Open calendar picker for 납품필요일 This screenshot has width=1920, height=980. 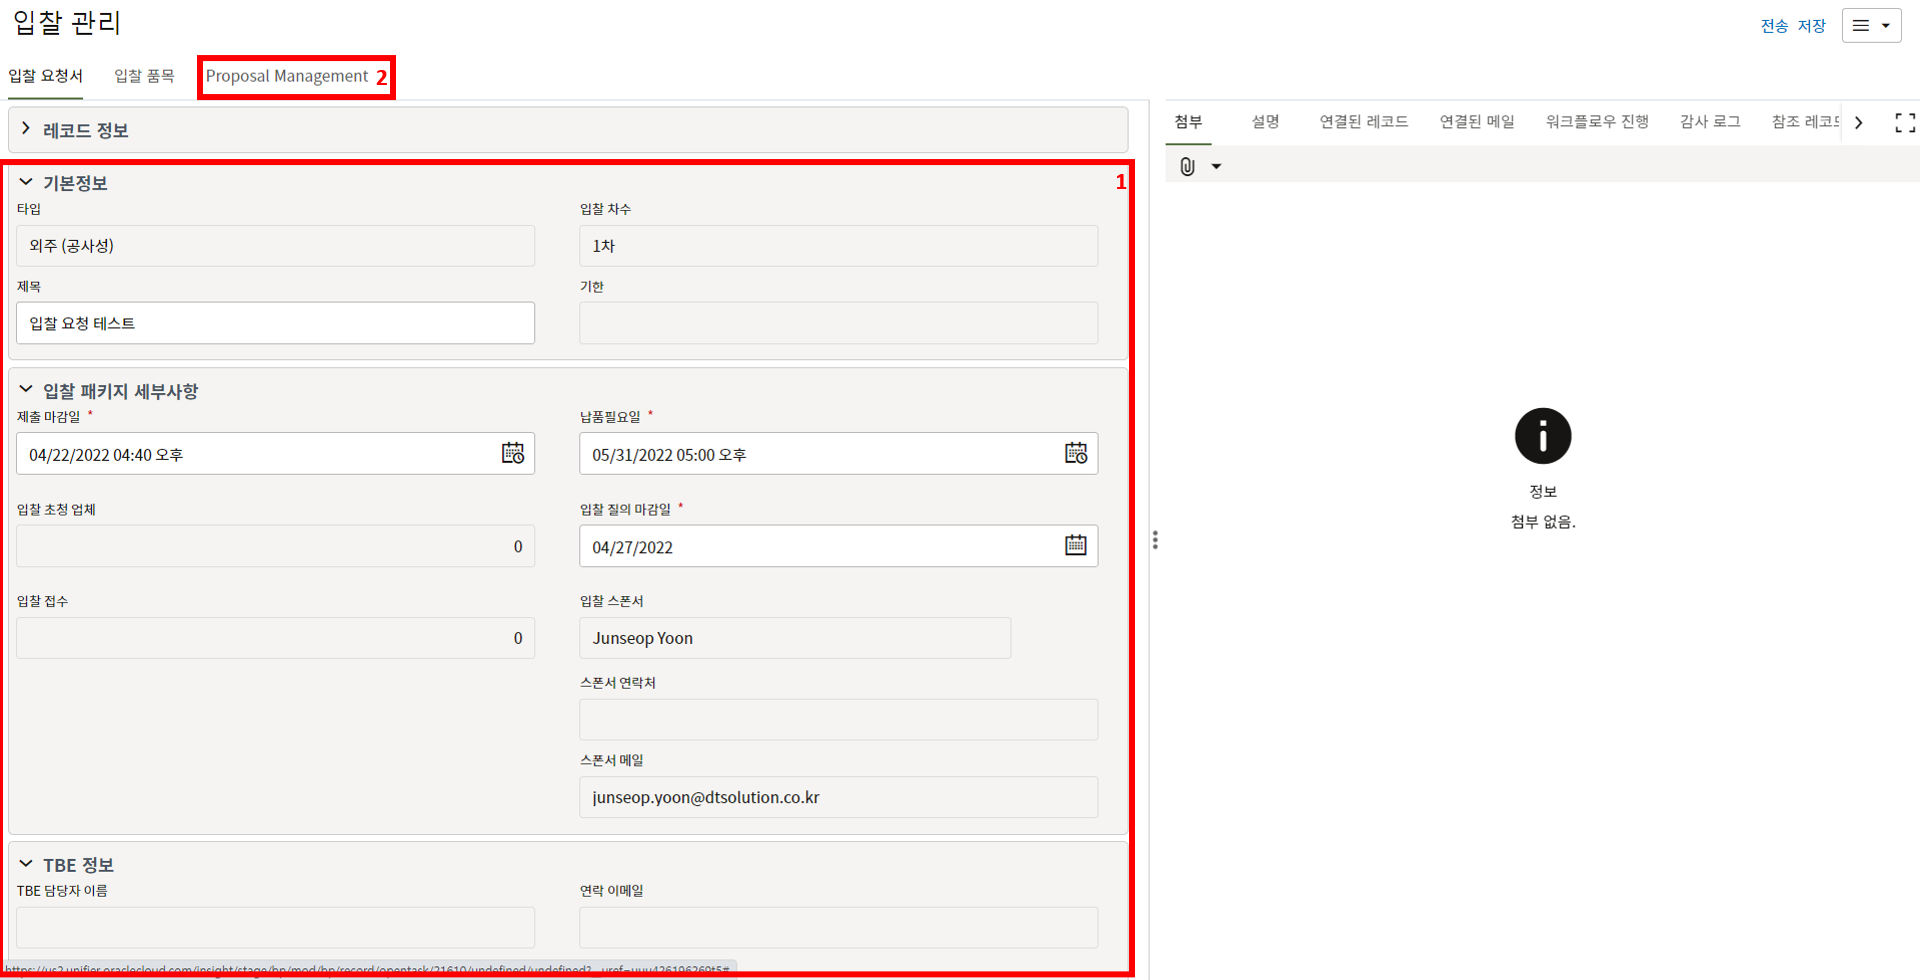[1075, 454]
